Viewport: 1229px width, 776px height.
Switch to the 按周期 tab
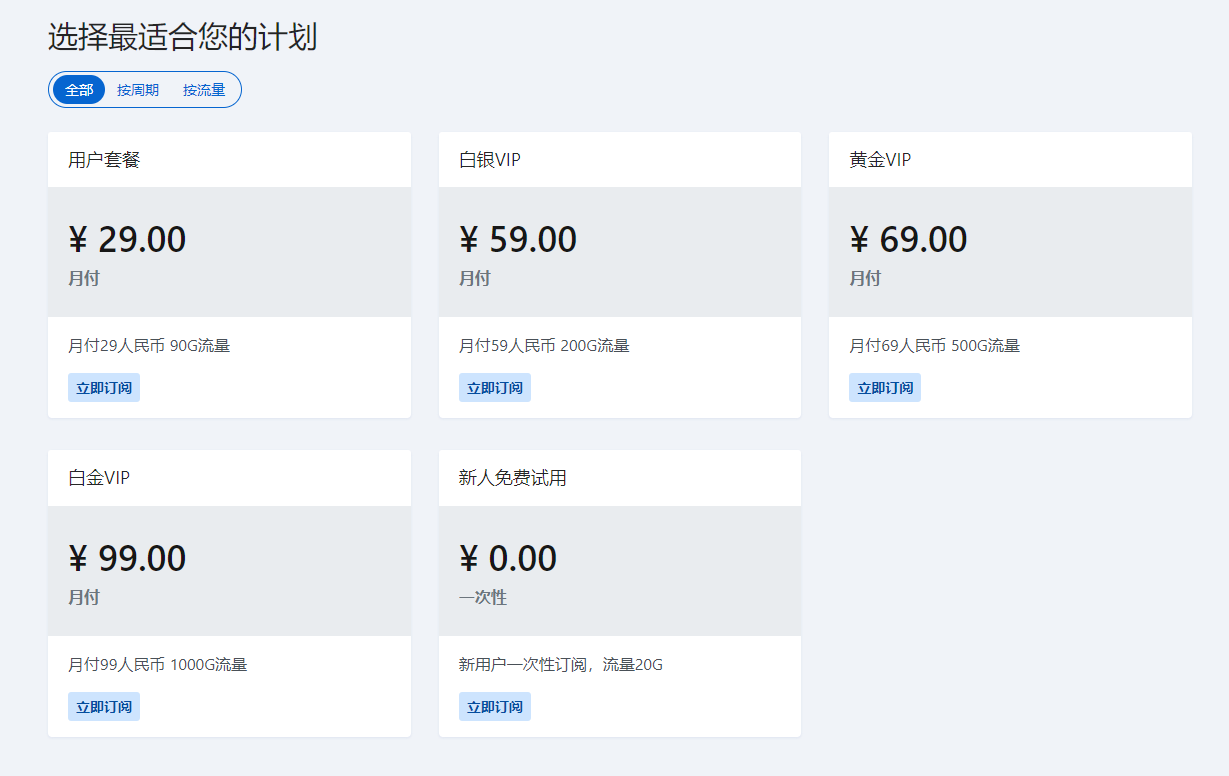click(138, 90)
